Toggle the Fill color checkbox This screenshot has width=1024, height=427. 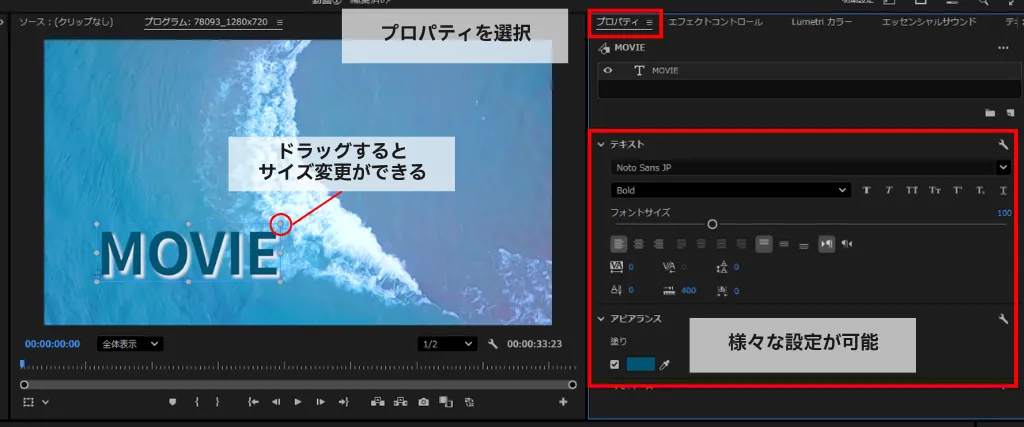point(615,364)
